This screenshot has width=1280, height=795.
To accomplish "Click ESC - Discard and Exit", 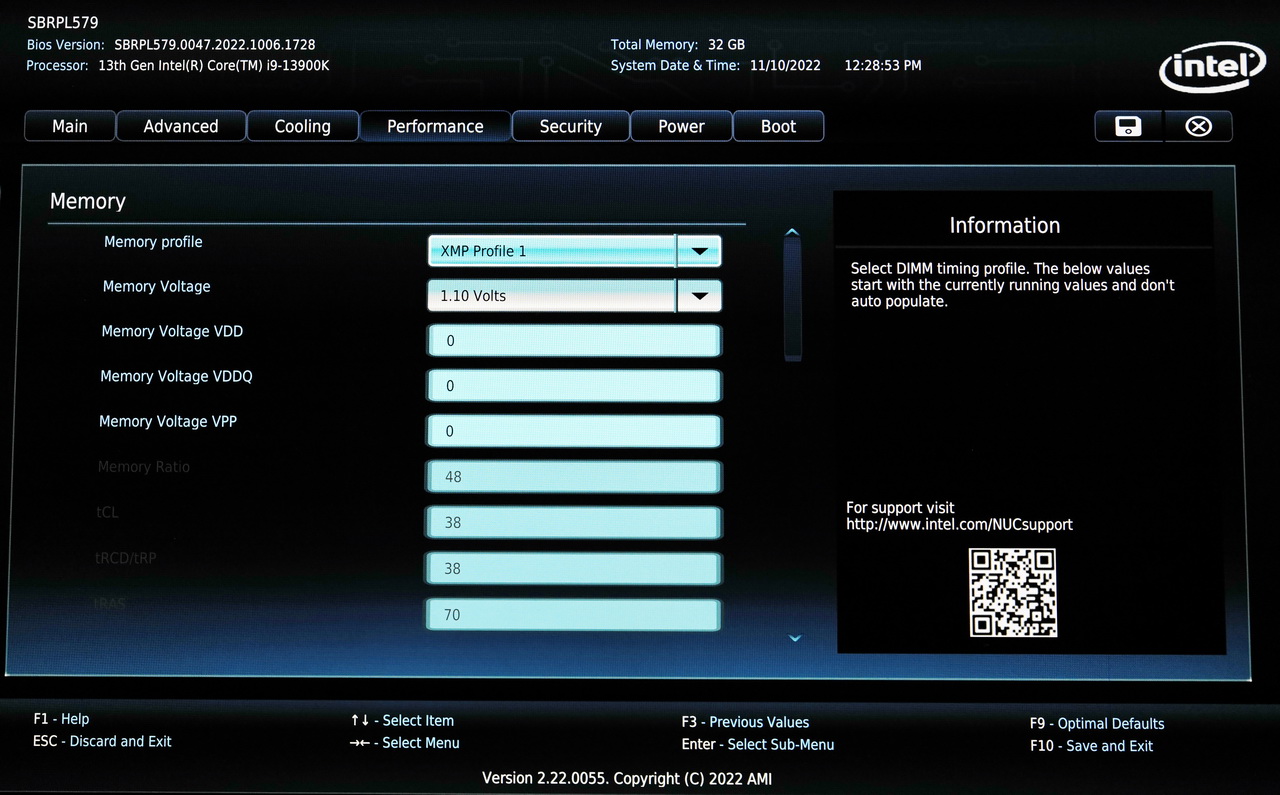I will (x=102, y=741).
